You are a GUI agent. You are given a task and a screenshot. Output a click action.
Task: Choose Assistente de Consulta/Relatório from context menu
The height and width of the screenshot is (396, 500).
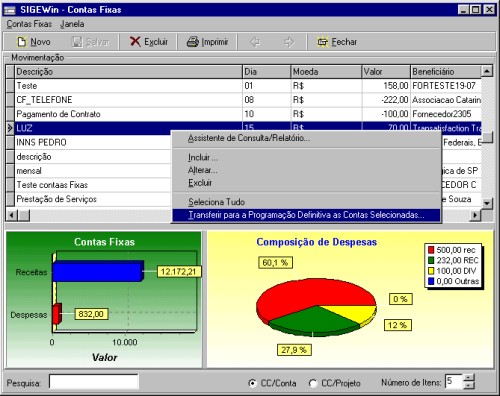(306, 138)
